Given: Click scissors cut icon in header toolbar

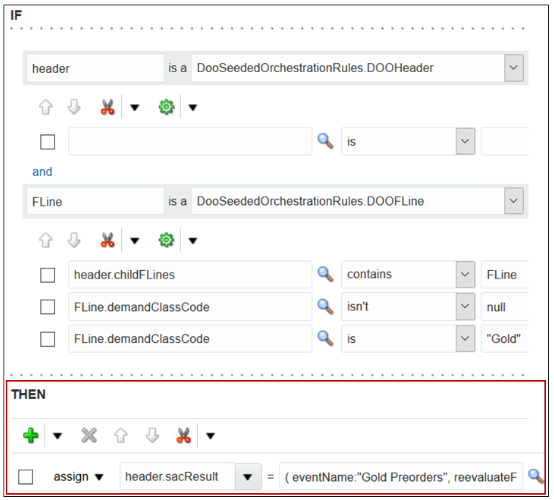Looking at the screenshot, I should click(107, 107).
